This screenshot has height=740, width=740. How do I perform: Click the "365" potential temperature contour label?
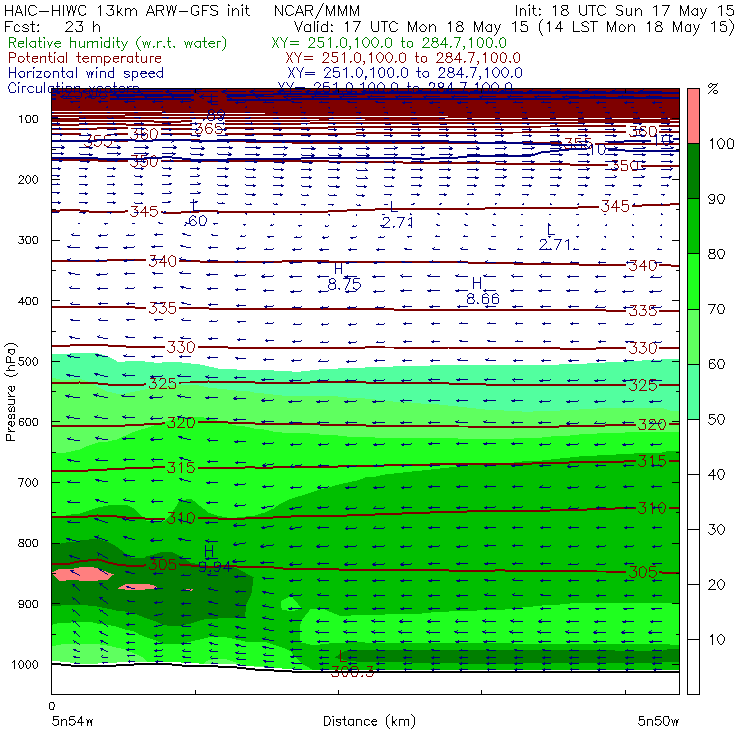coord(209,129)
